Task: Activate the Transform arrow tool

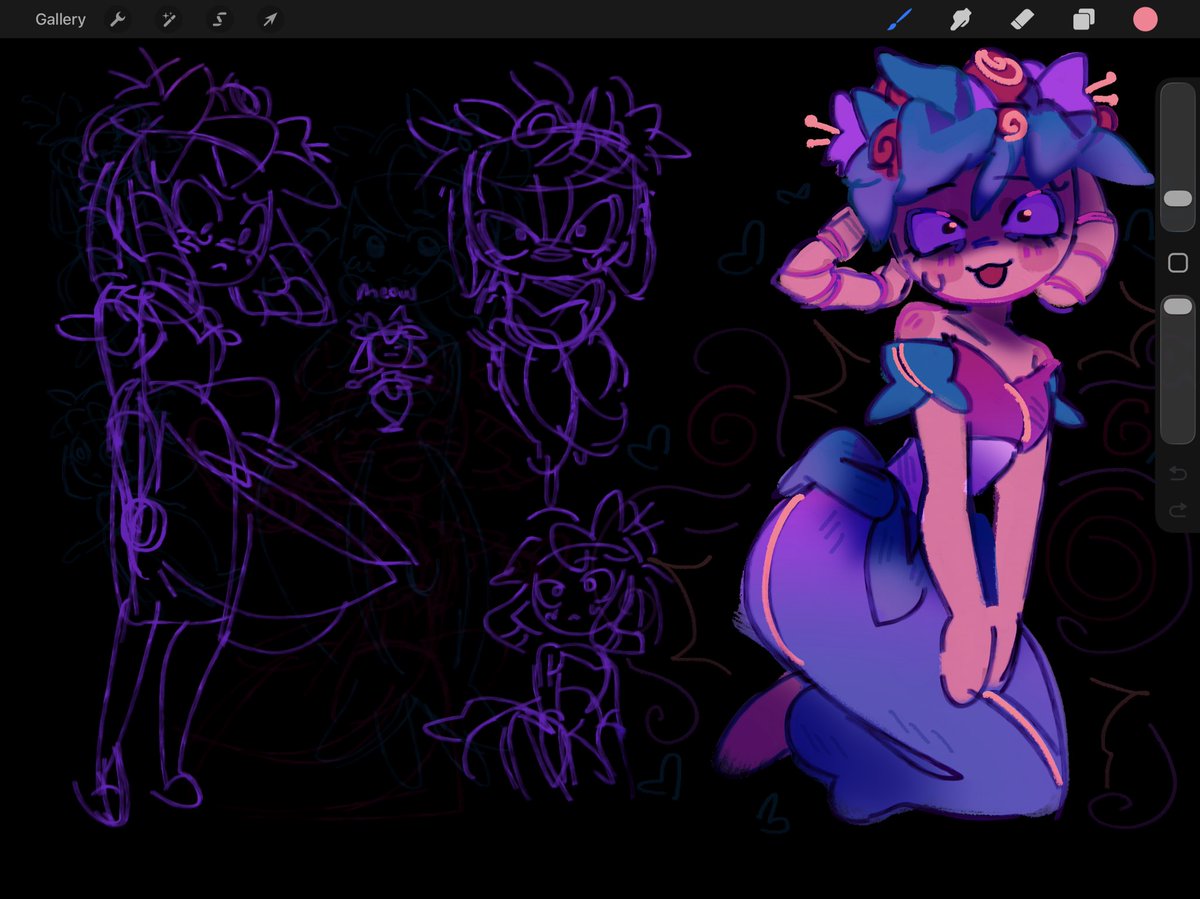Action: pyautogui.click(x=269, y=19)
